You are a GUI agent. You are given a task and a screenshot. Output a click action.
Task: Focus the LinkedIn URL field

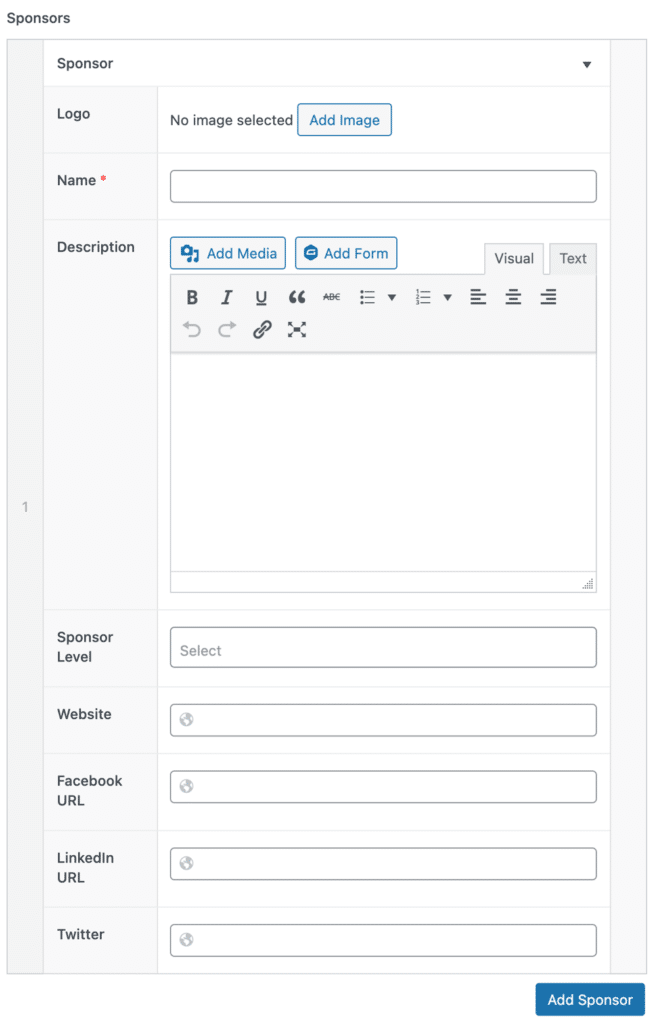click(x=383, y=864)
